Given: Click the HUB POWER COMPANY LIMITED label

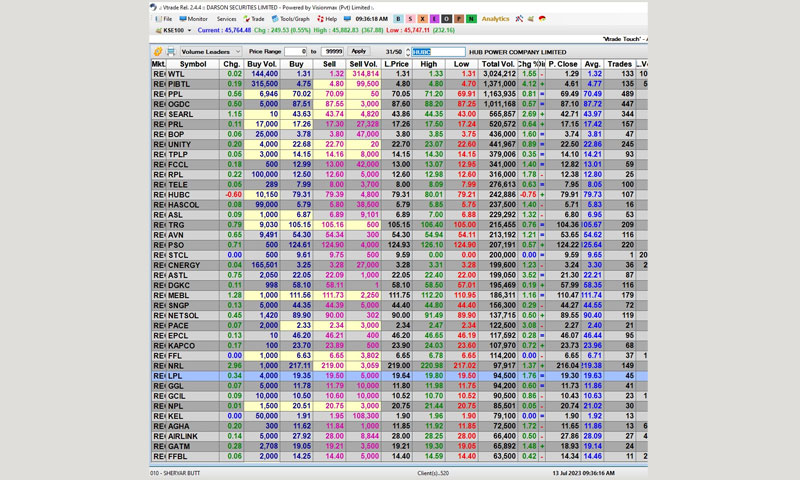Looking at the screenshot, I should [x=517, y=52].
